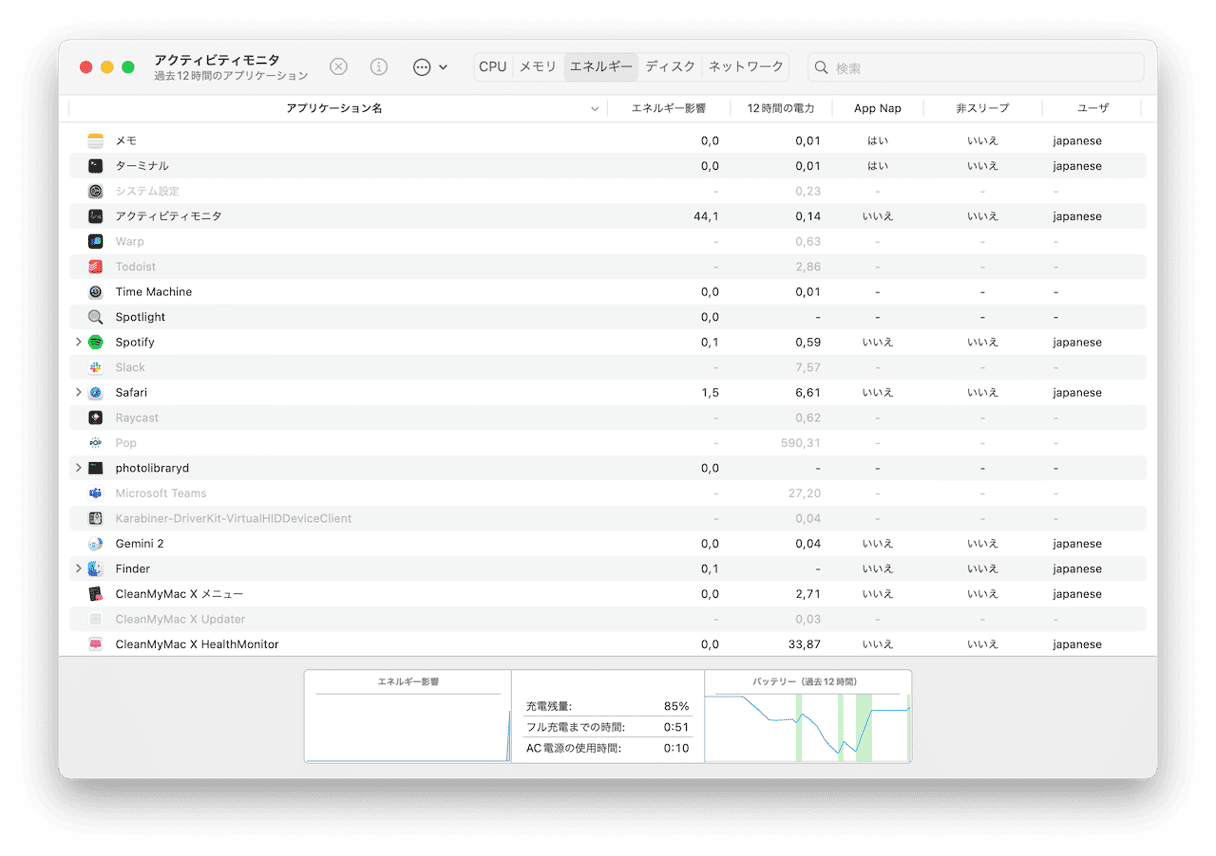Sort by 12時間の電力 column header

click(x=781, y=108)
